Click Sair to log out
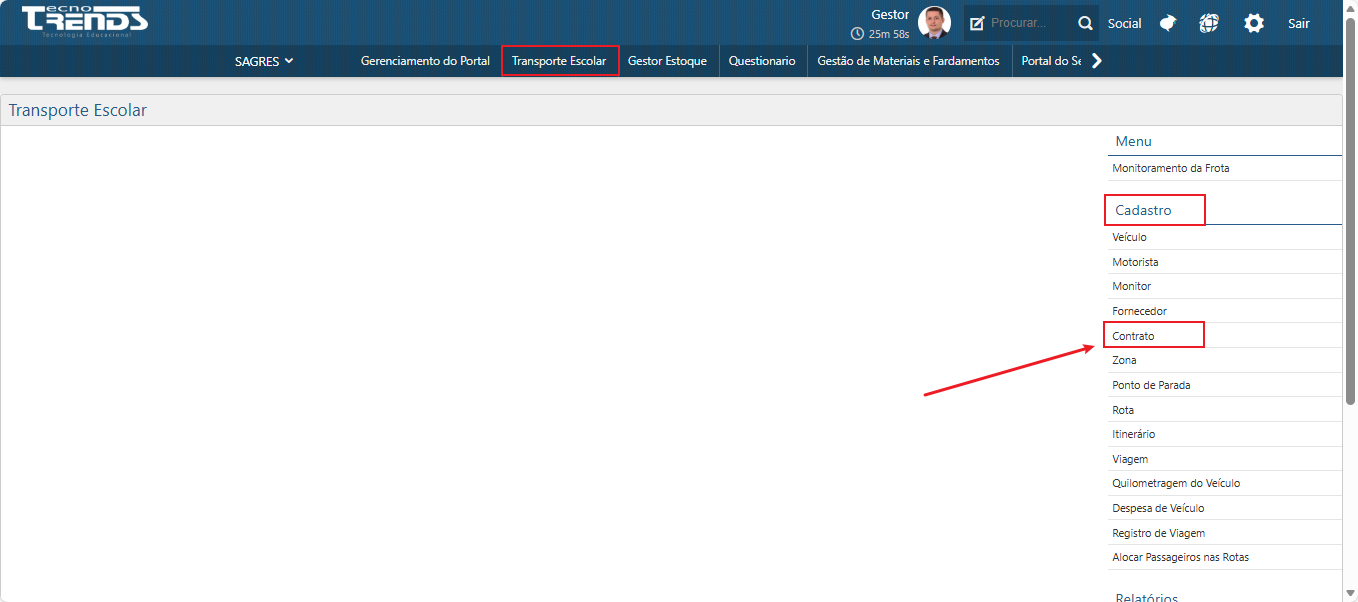The width and height of the screenshot is (1358, 602). (1298, 23)
